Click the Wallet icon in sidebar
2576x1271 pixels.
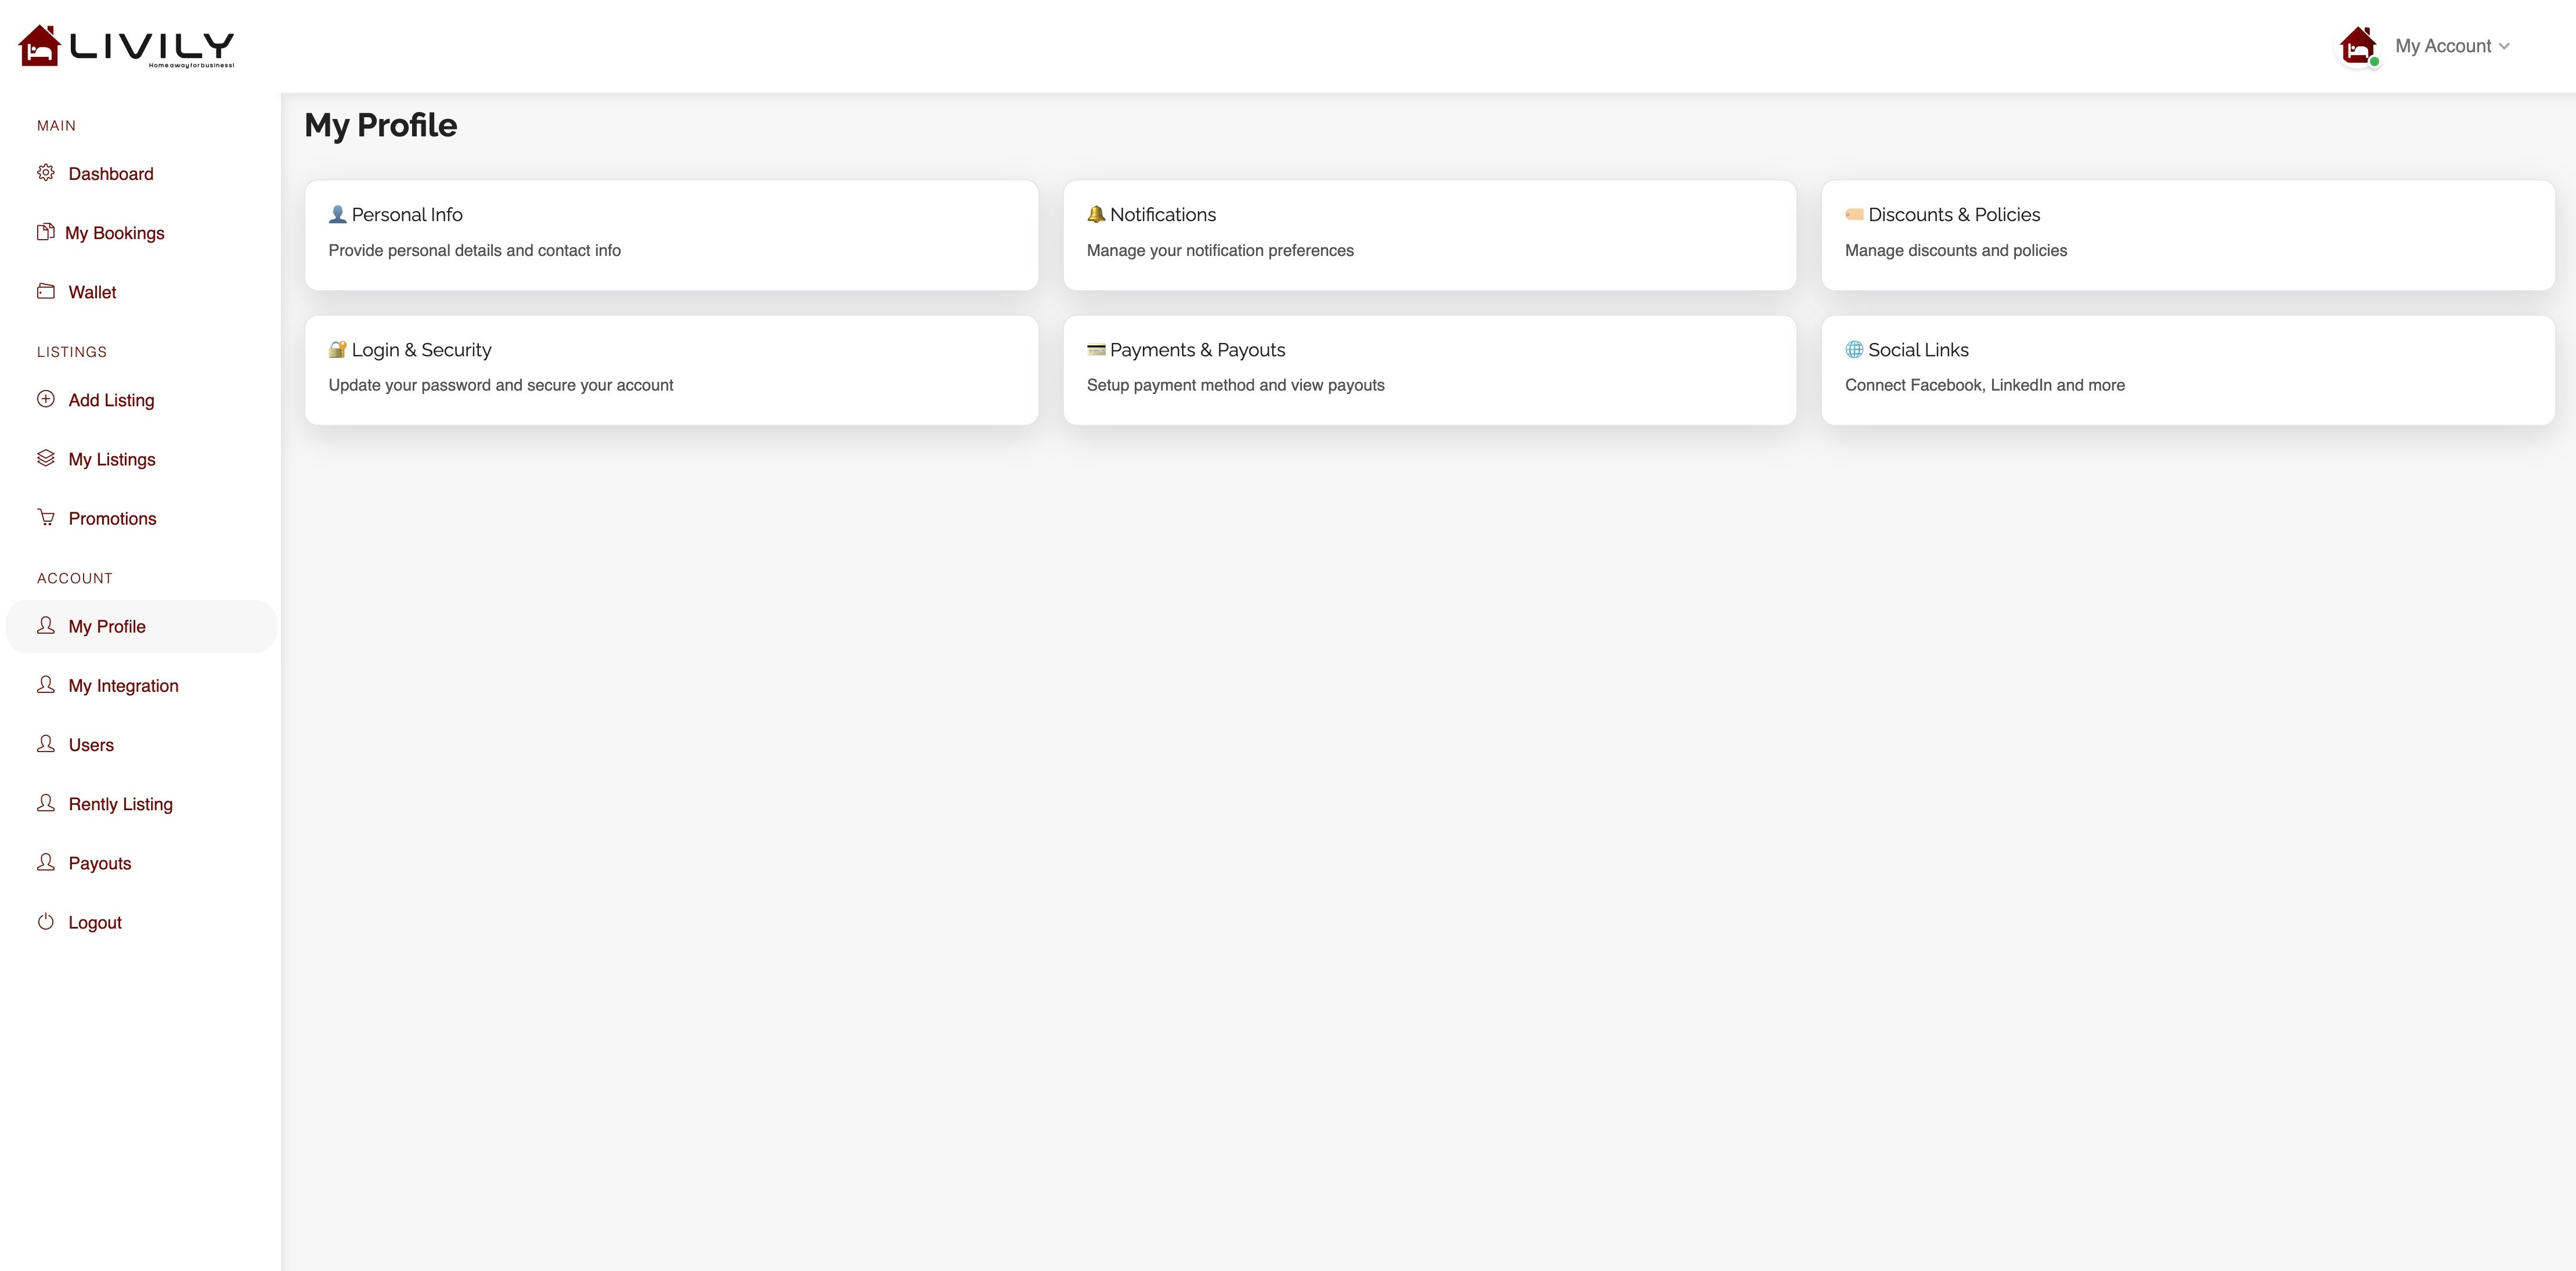[46, 291]
